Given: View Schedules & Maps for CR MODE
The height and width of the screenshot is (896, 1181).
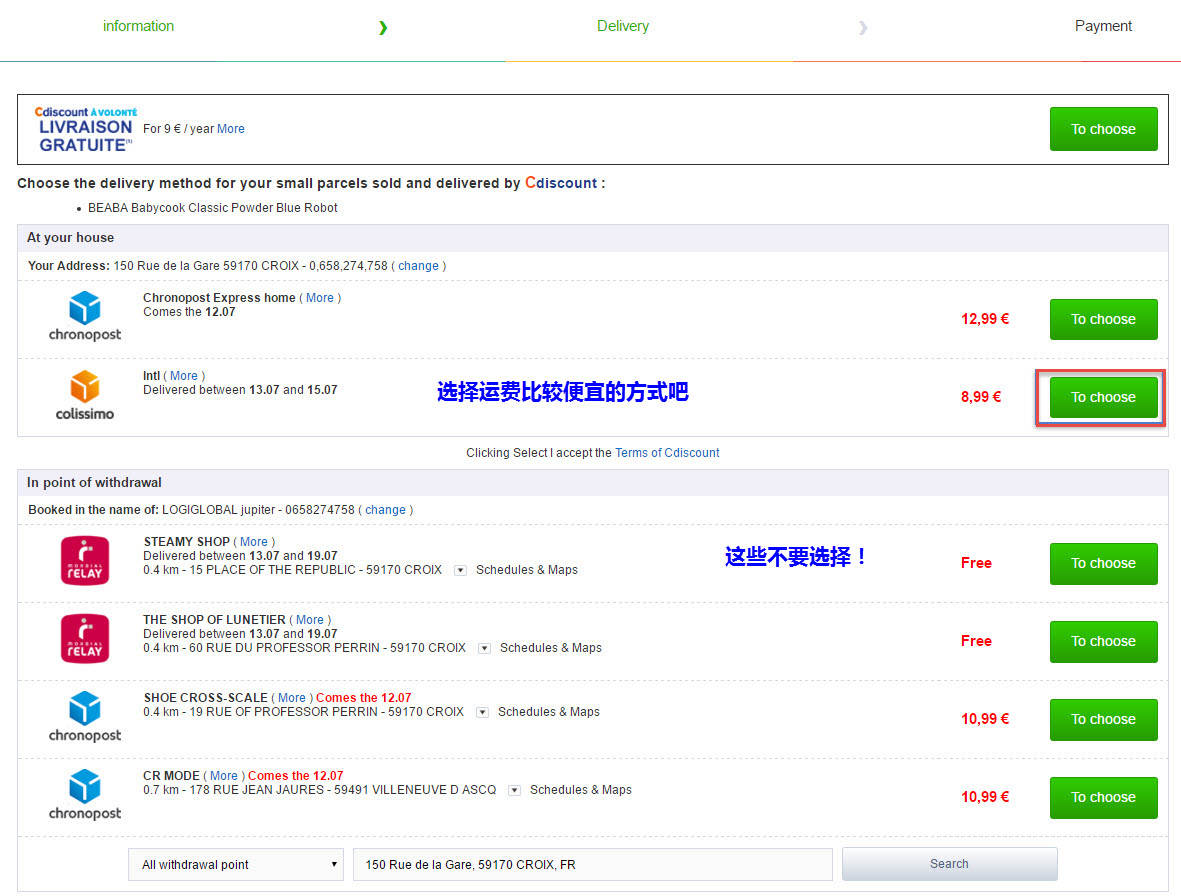Looking at the screenshot, I should [581, 790].
